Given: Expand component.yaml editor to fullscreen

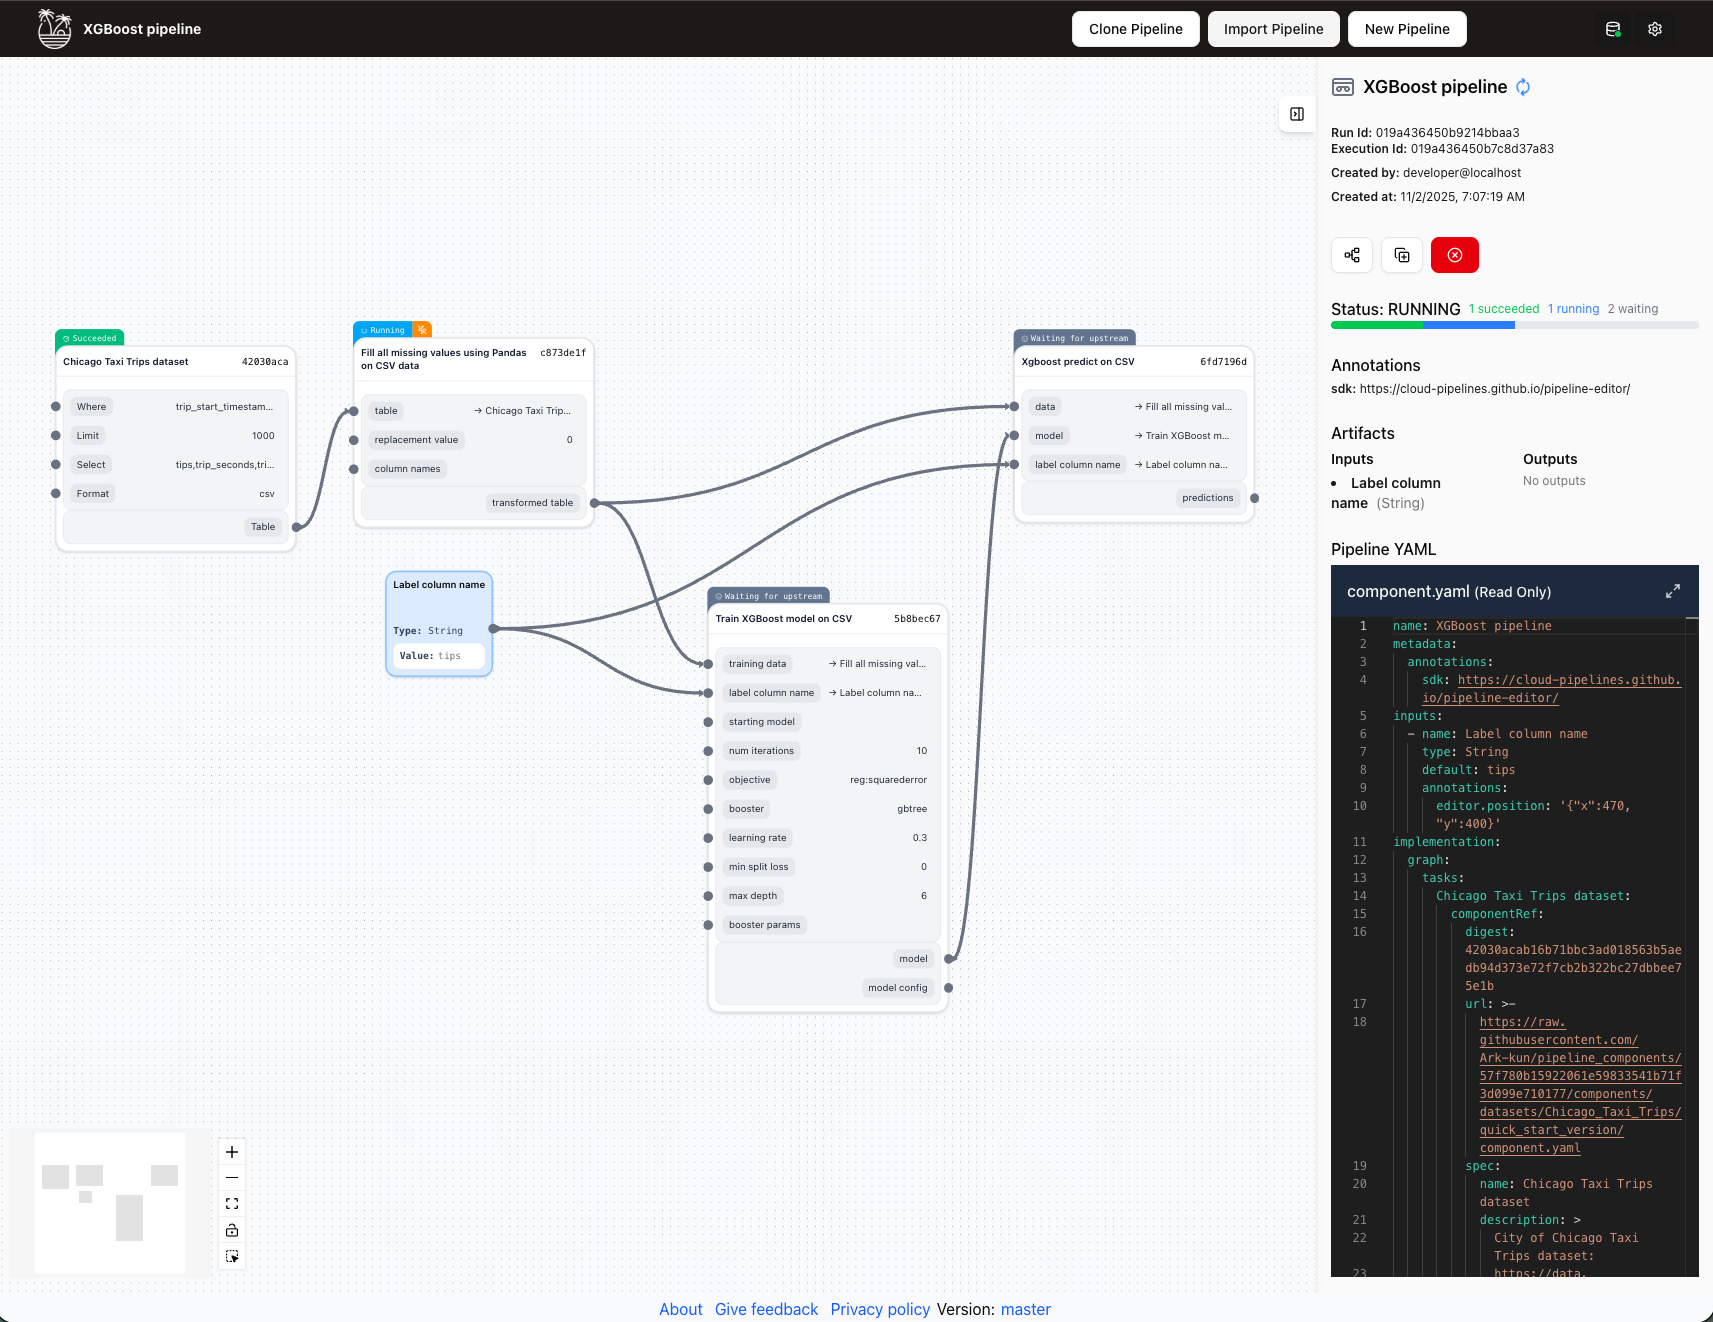Looking at the screenshot, I should coord(1672,592).
